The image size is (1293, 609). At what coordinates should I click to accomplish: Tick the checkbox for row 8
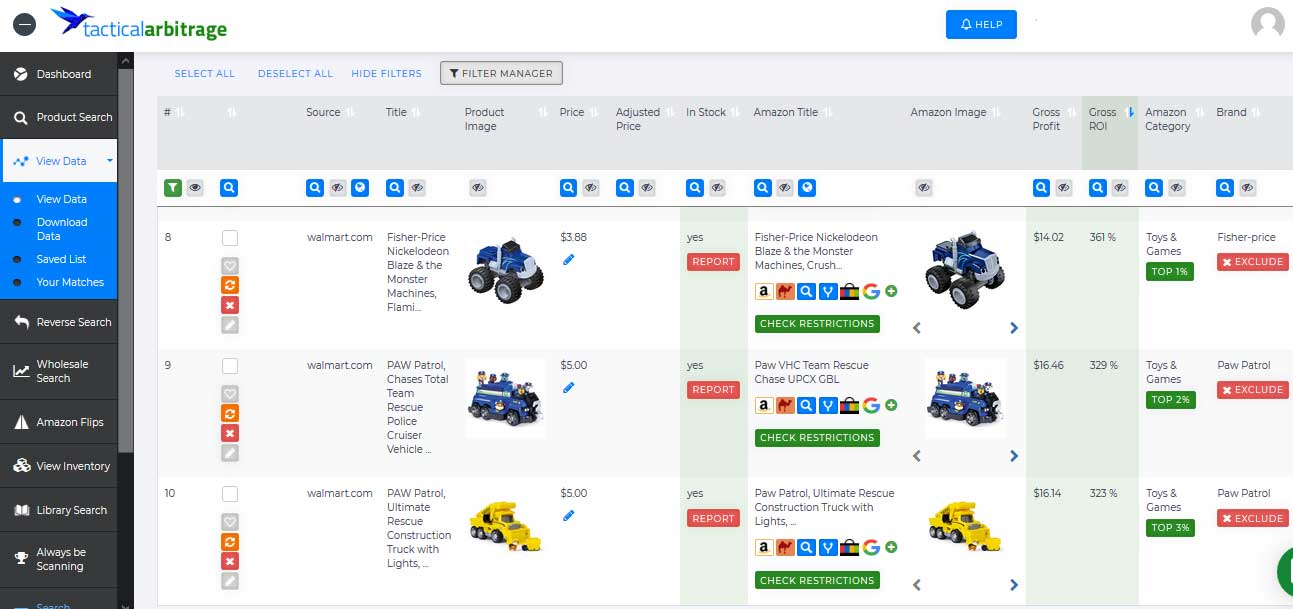pos(230,238)
